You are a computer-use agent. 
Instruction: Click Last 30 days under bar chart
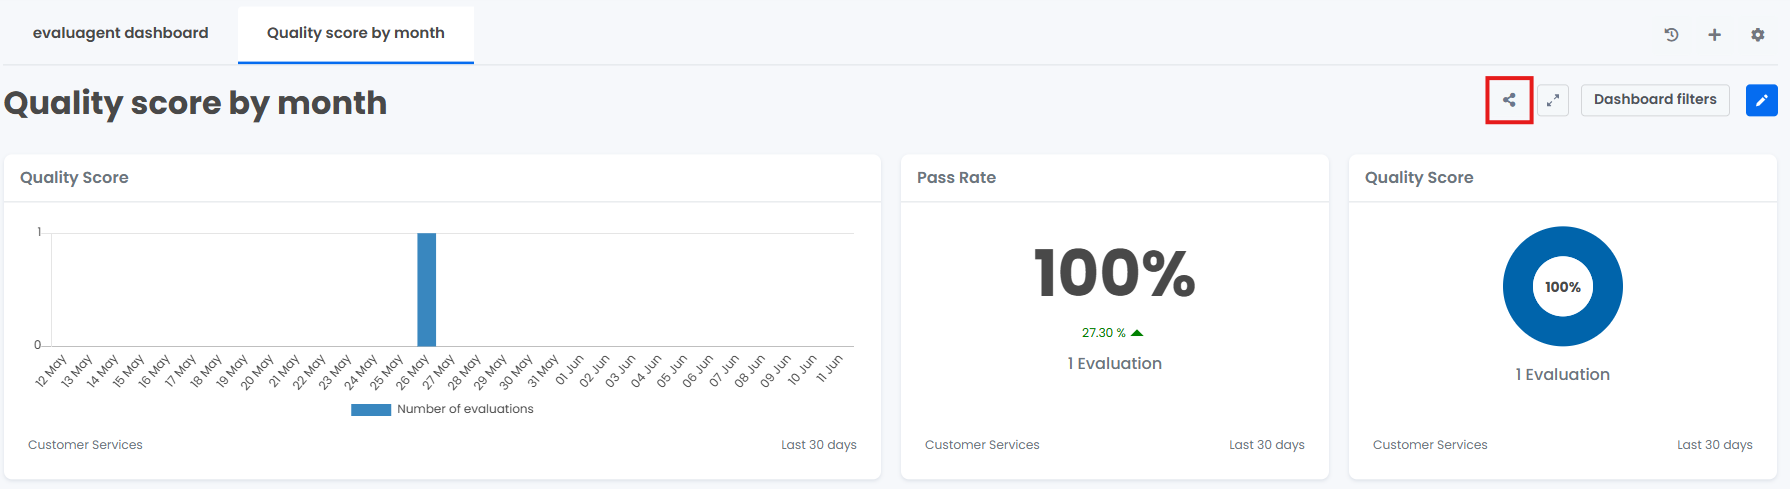coord(819,445)
